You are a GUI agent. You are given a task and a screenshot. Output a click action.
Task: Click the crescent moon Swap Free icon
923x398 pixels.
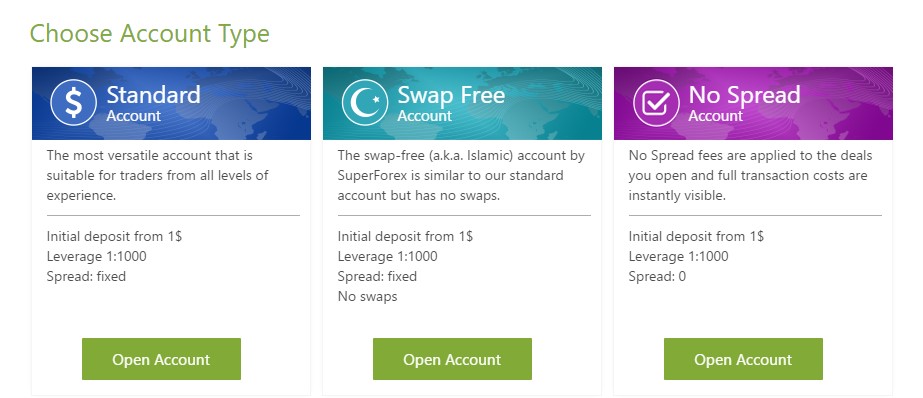tap(365, 102)
